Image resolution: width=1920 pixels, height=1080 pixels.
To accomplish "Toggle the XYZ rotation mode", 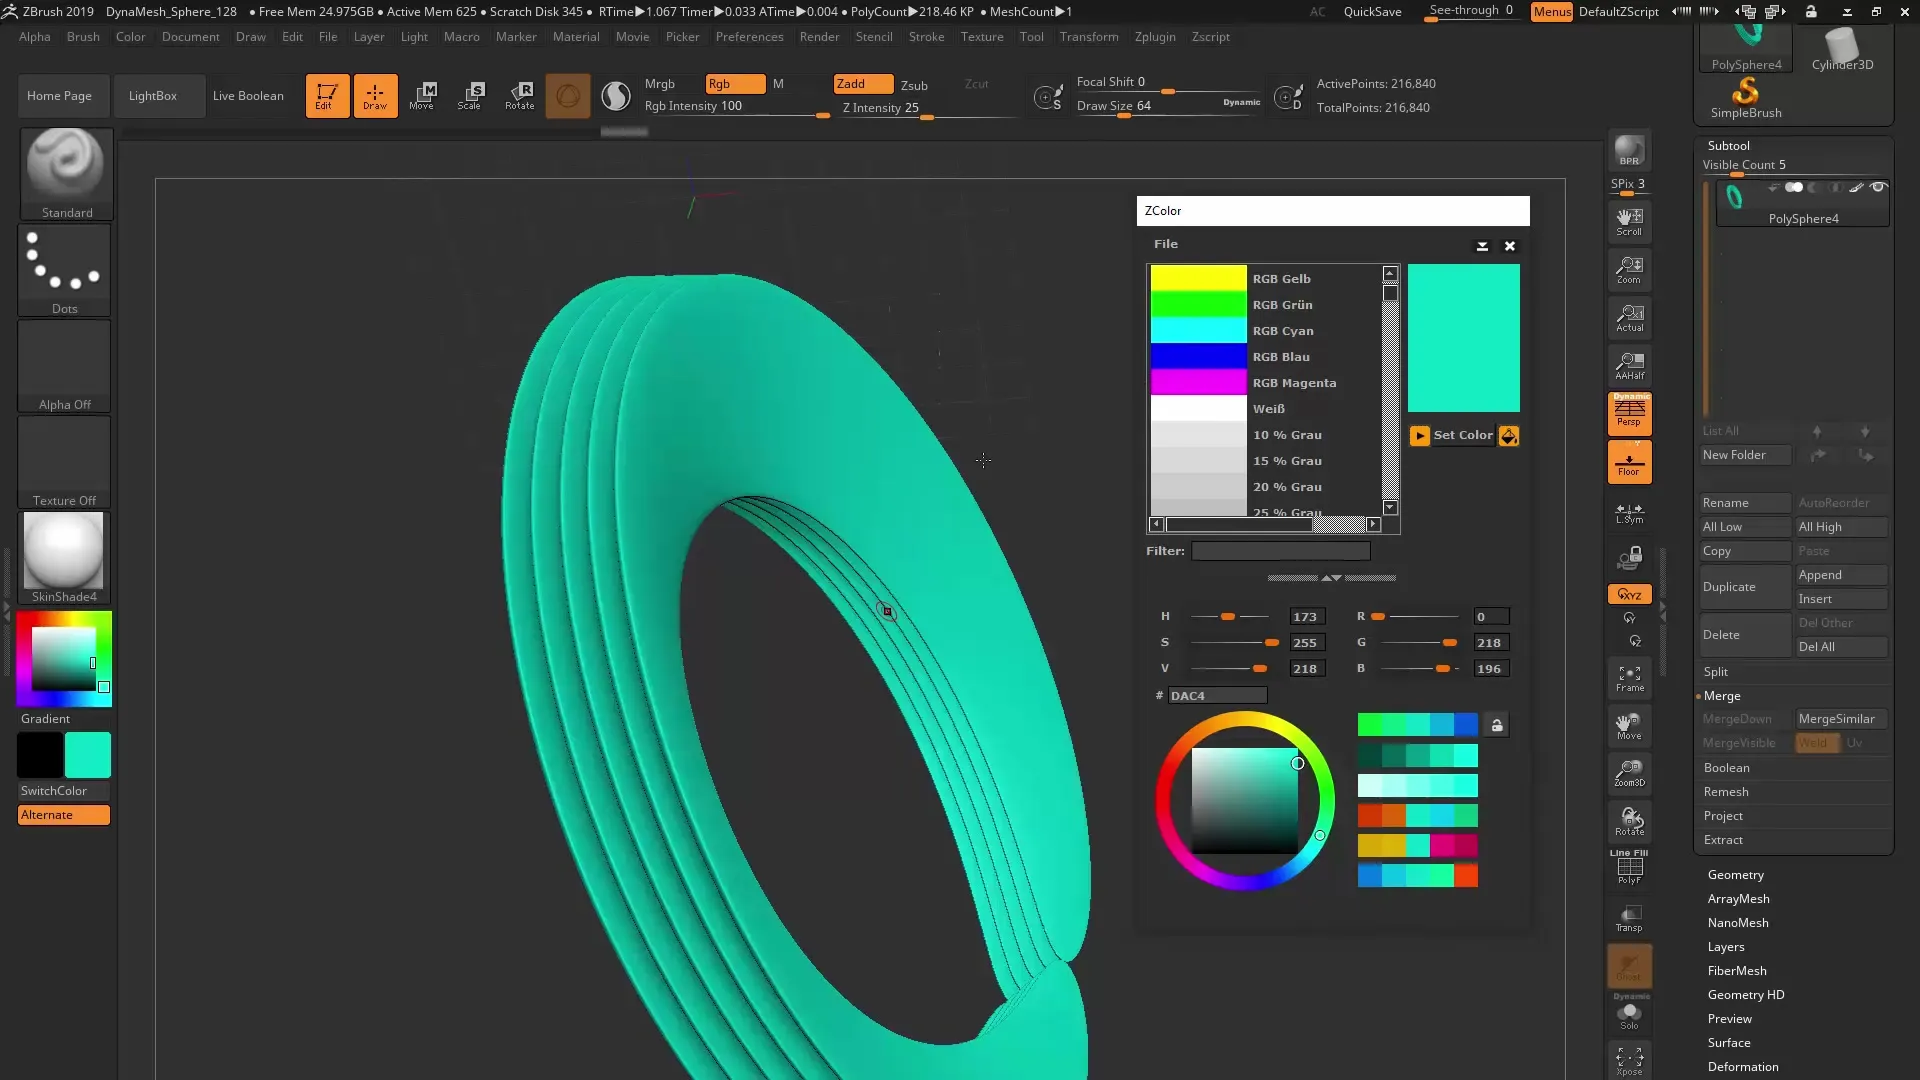I will click(x=1629, y=594).
